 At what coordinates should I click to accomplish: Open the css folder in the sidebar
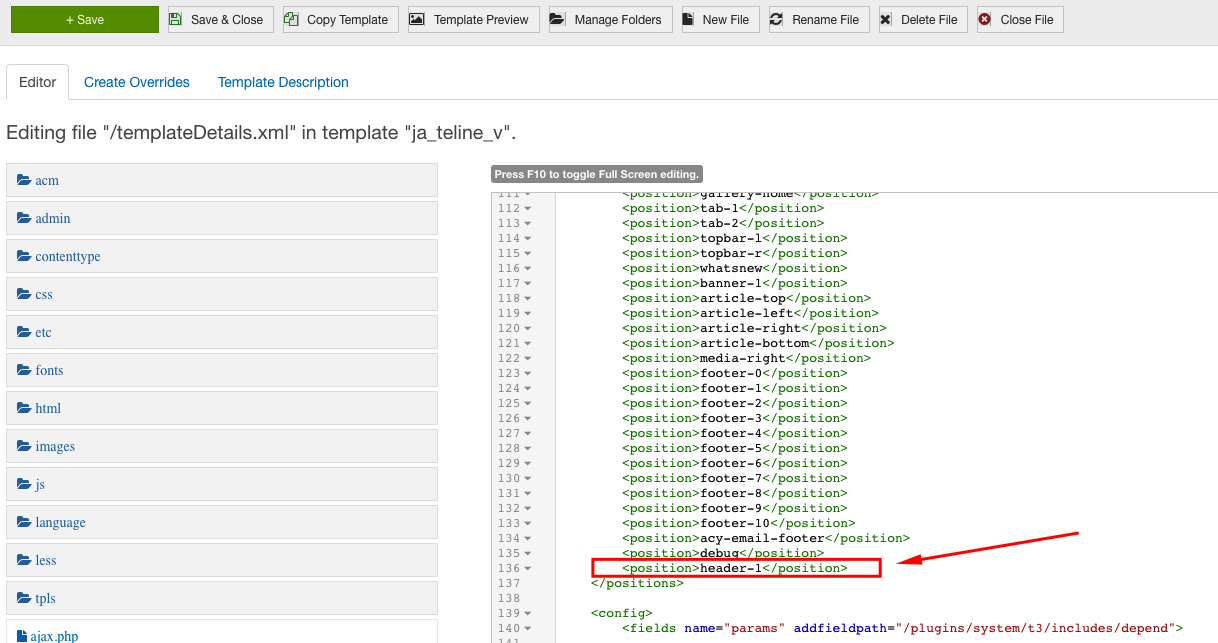point(44,294)
